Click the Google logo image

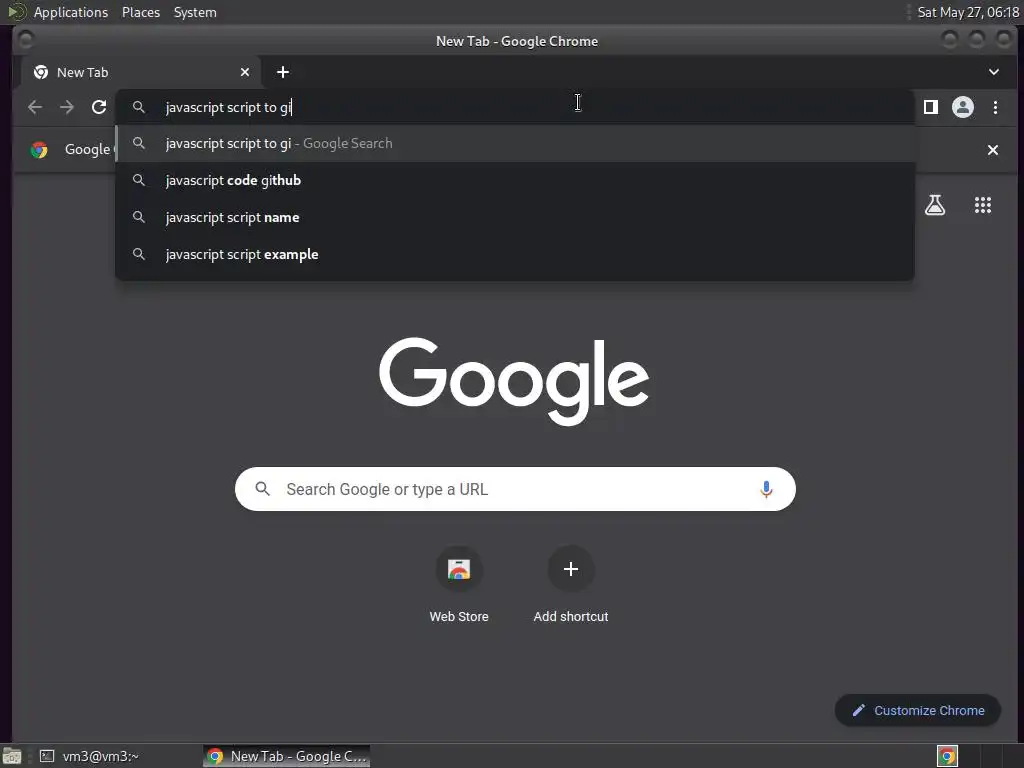pyautogui.click(x=514, y=381)
